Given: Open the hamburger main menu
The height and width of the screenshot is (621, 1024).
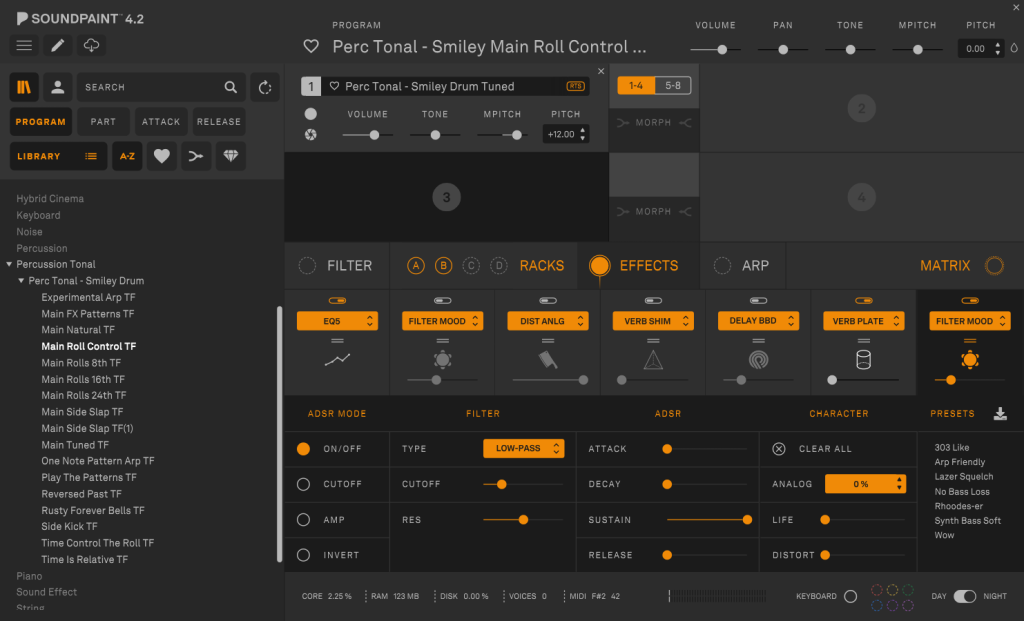Looking at the screenshot, I should tap(24, 45).
